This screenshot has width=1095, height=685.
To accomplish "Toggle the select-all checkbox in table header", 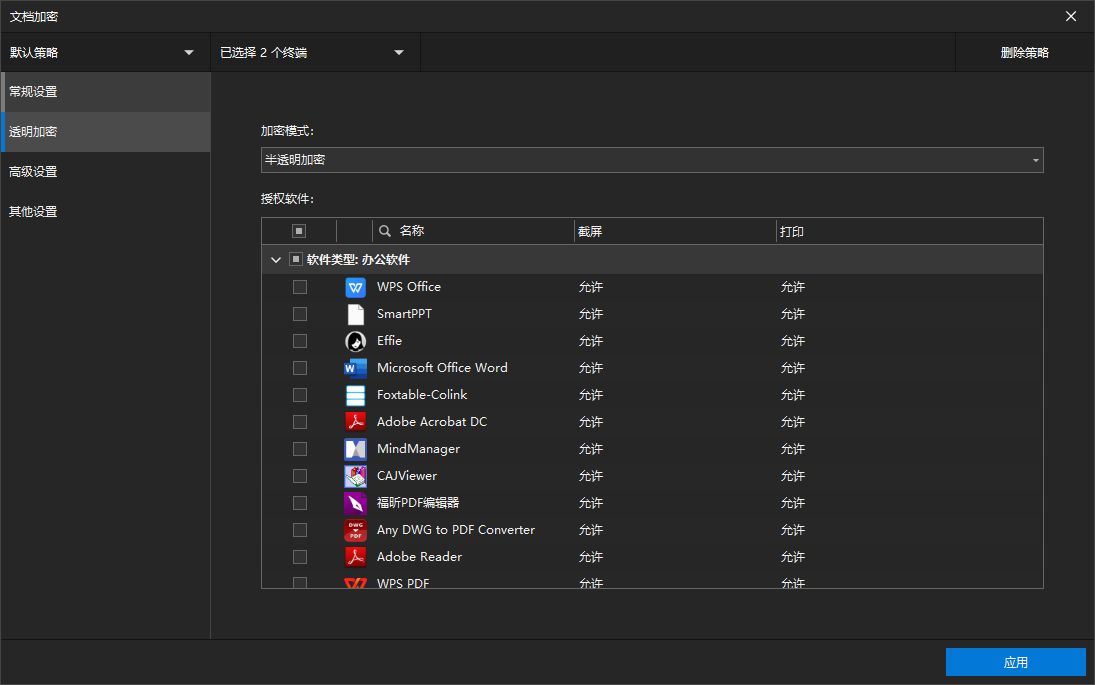I will [299, 230].
